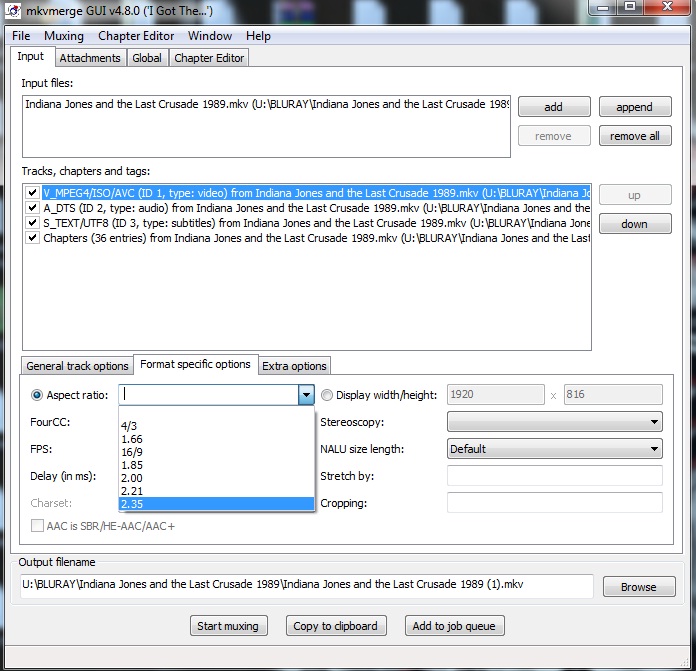
Task: Select the Display width/height radio button
Action: pos(327,395)
